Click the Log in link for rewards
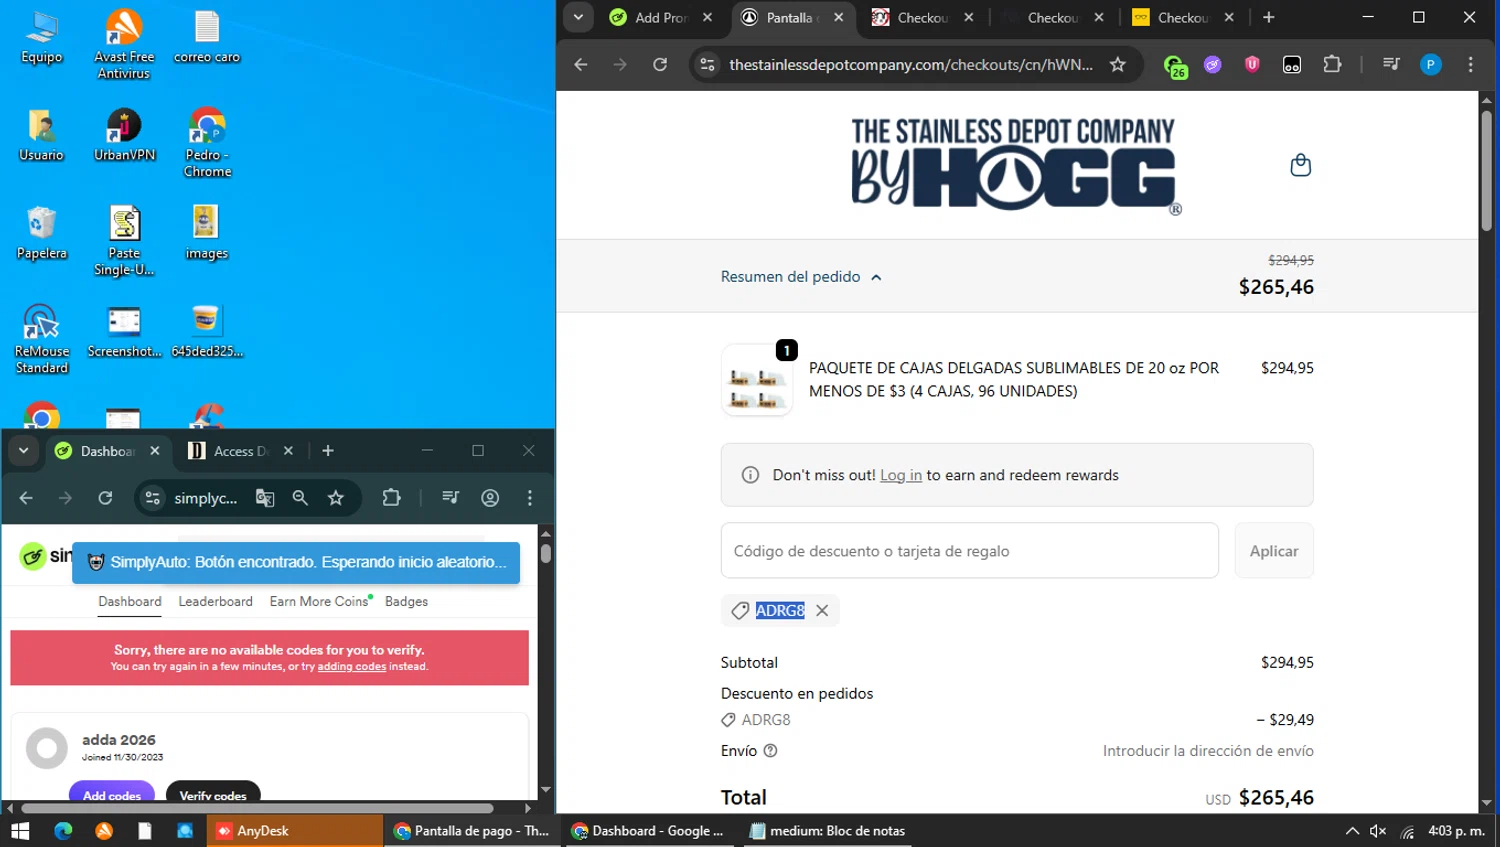Image resolution: width=1500 pixels, height=847 pixels. [901, 475]
